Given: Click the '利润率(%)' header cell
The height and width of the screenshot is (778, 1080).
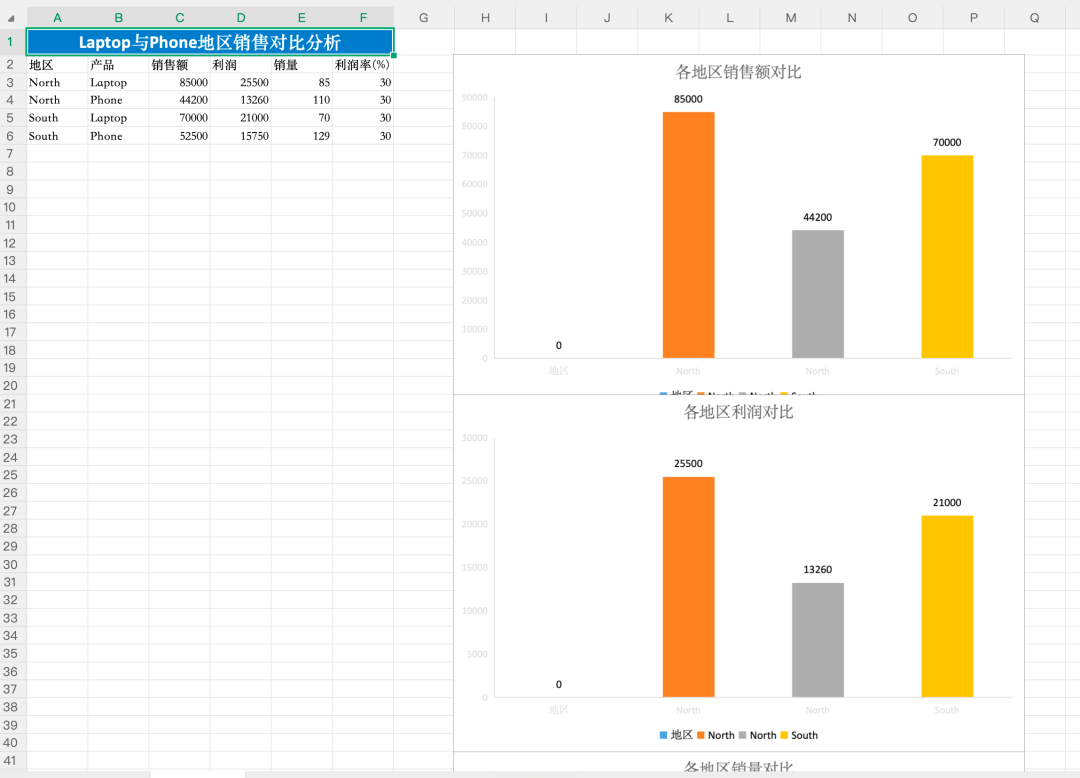Looking at the screenshot, I should [363, 65].
